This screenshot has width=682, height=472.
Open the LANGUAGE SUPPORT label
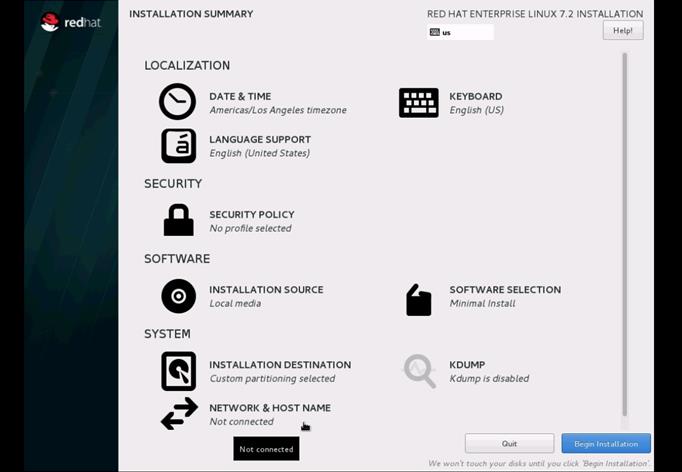click(x=260, y=140)
